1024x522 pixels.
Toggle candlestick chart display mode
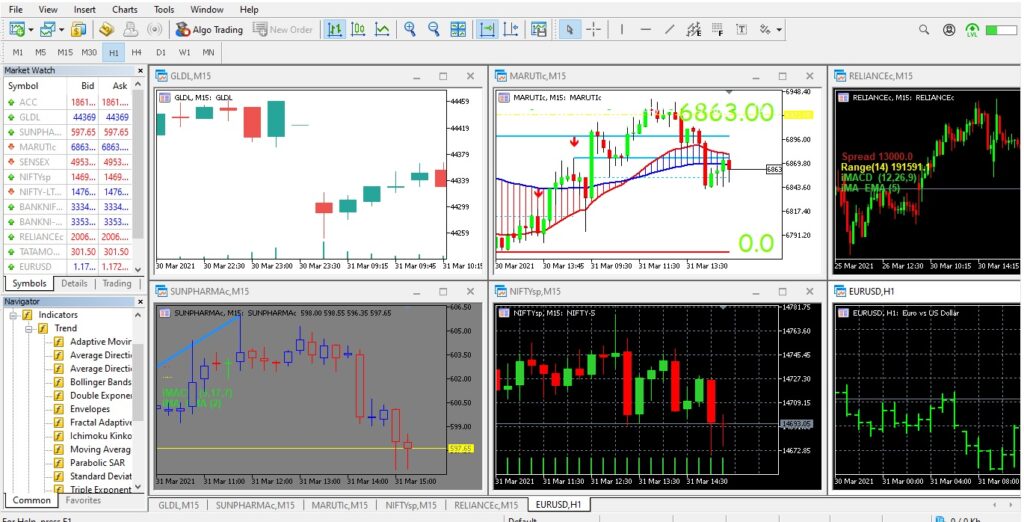coord(358,29)
